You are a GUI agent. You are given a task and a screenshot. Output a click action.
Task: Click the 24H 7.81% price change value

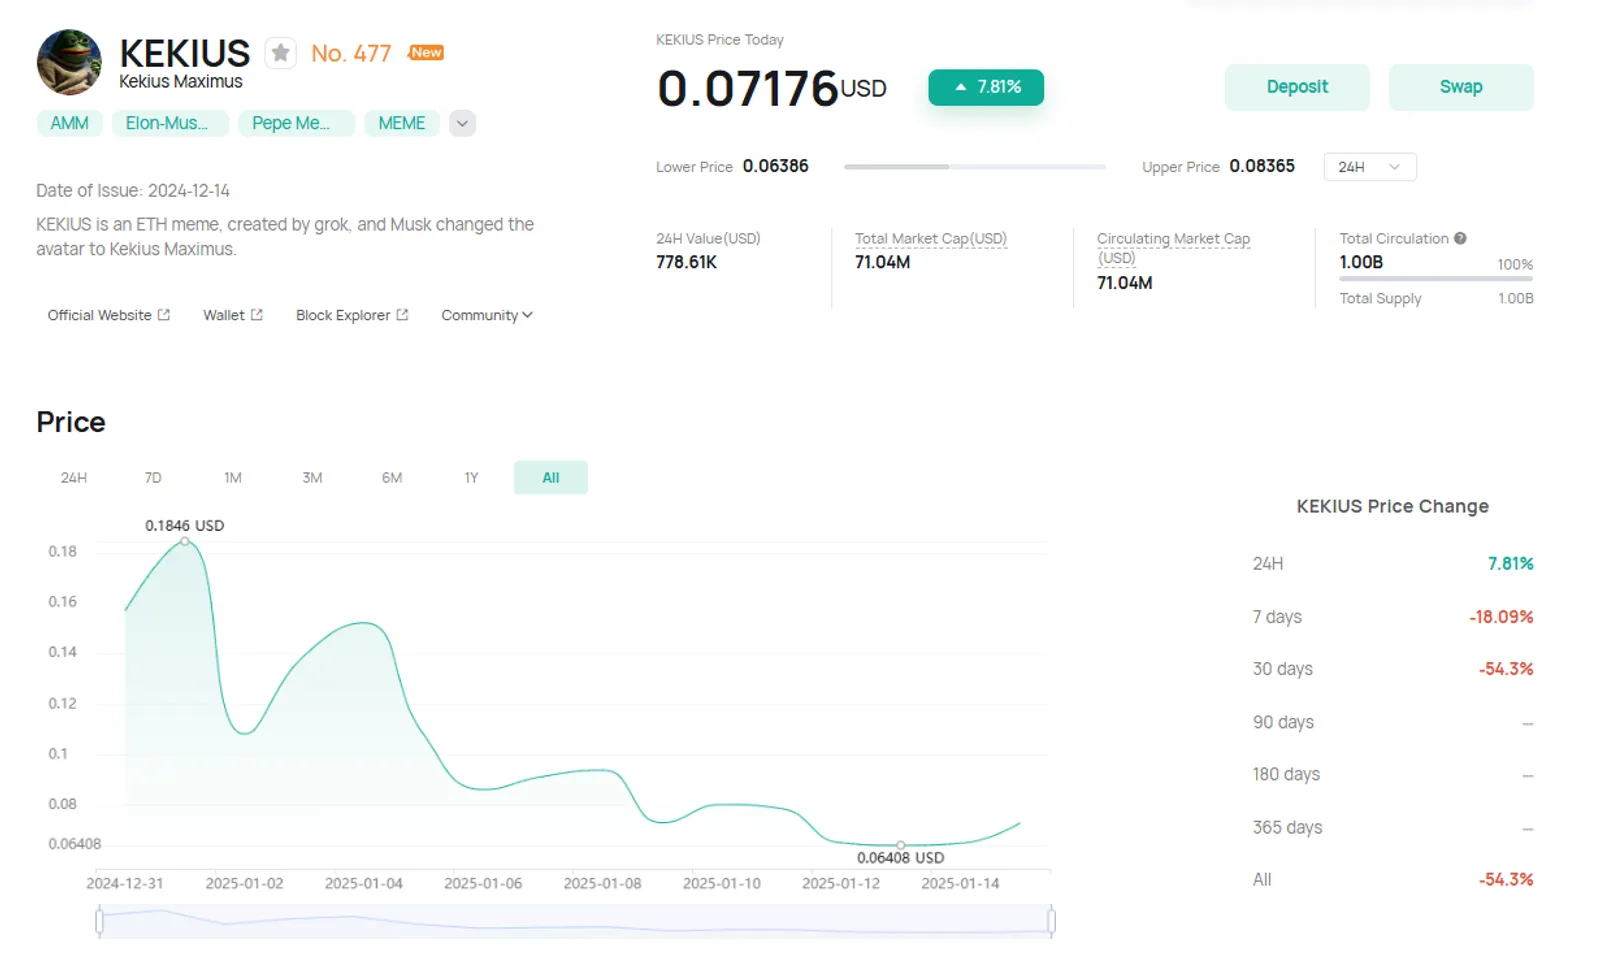click(x=1510, y=564)
